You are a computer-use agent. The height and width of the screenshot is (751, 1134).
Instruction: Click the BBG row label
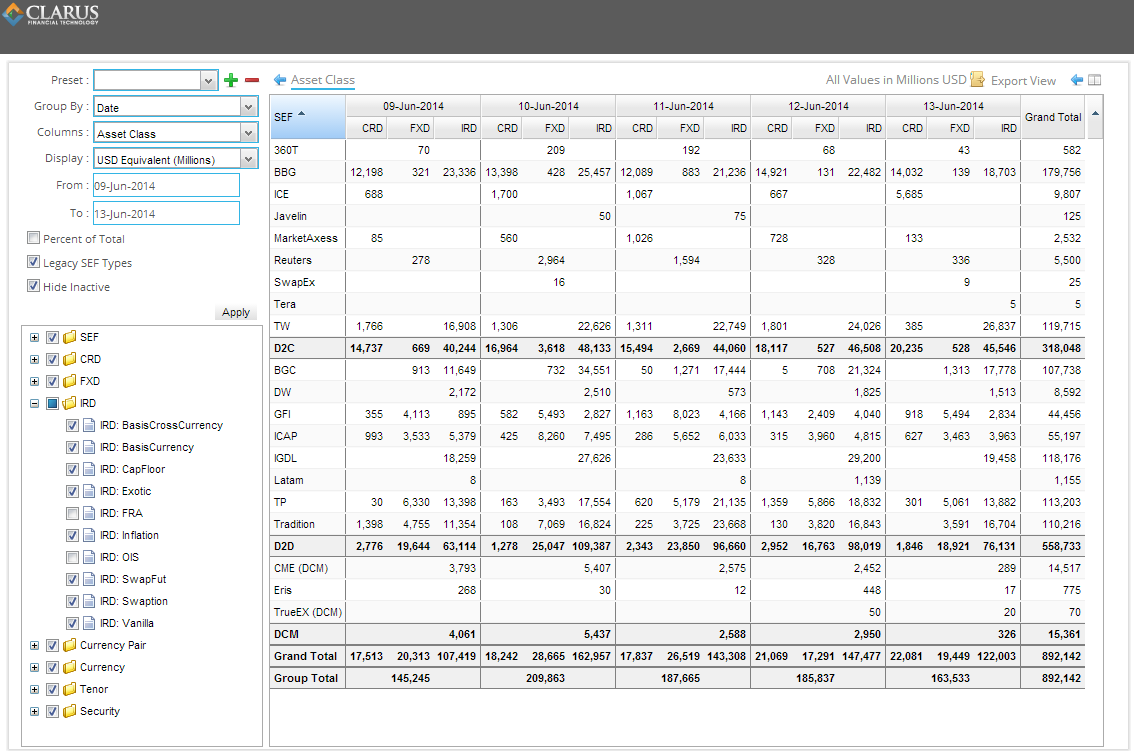tap(285, 172)
